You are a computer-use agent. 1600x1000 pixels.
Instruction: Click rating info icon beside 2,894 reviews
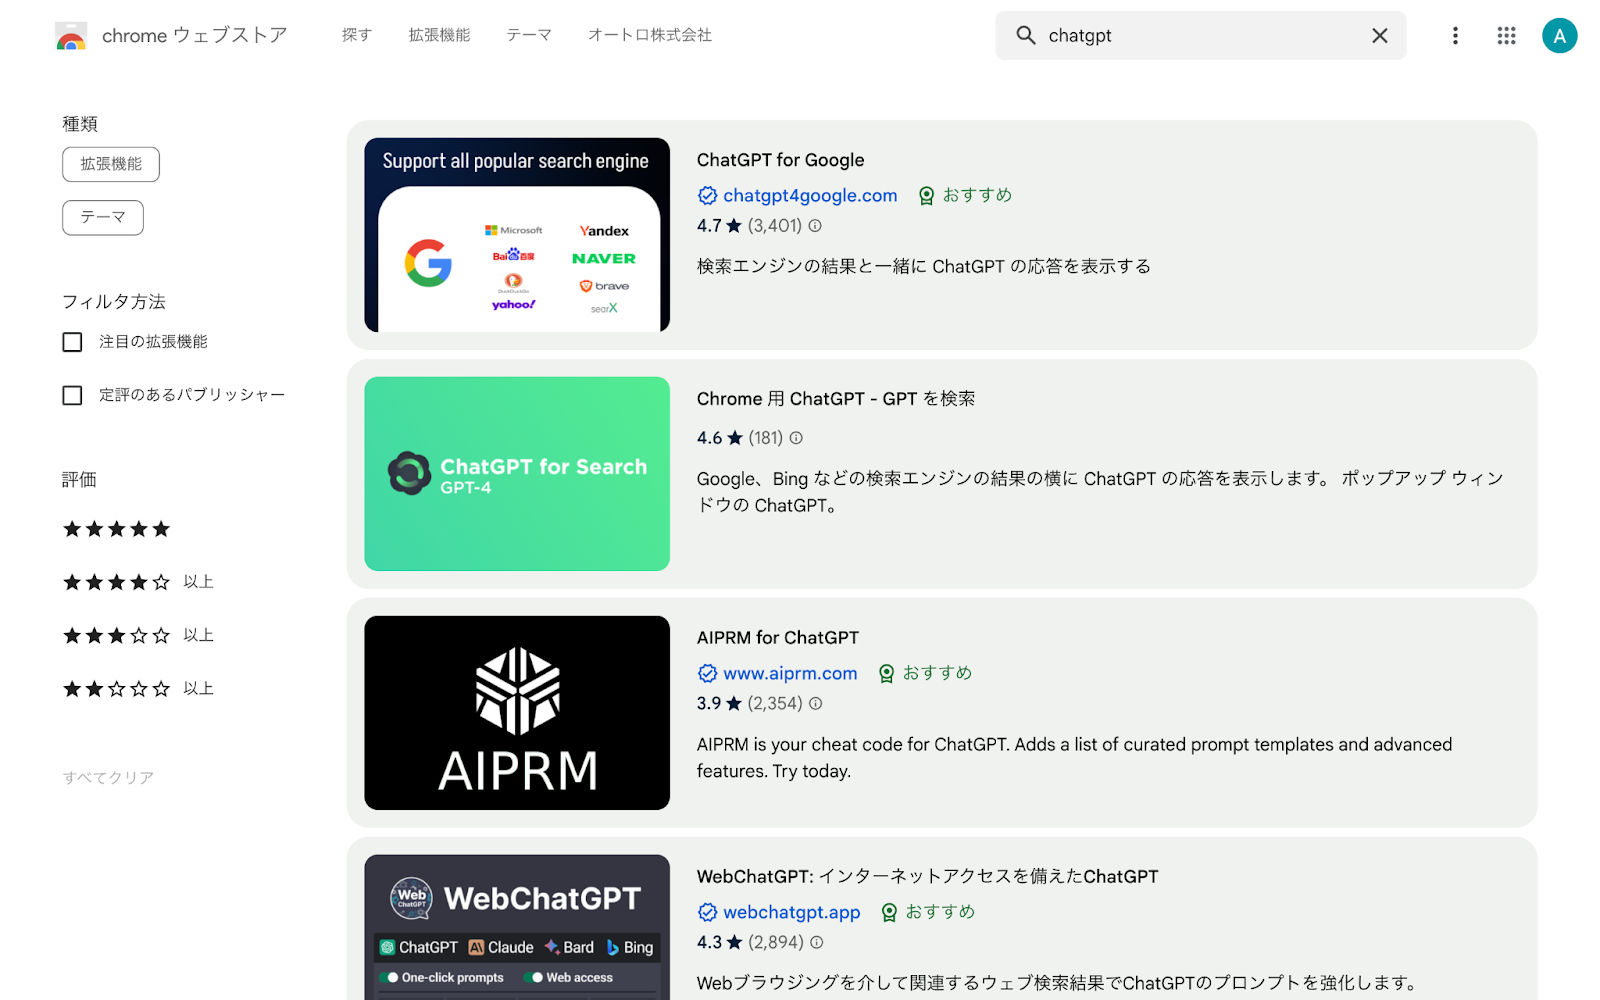pos(816,943)
